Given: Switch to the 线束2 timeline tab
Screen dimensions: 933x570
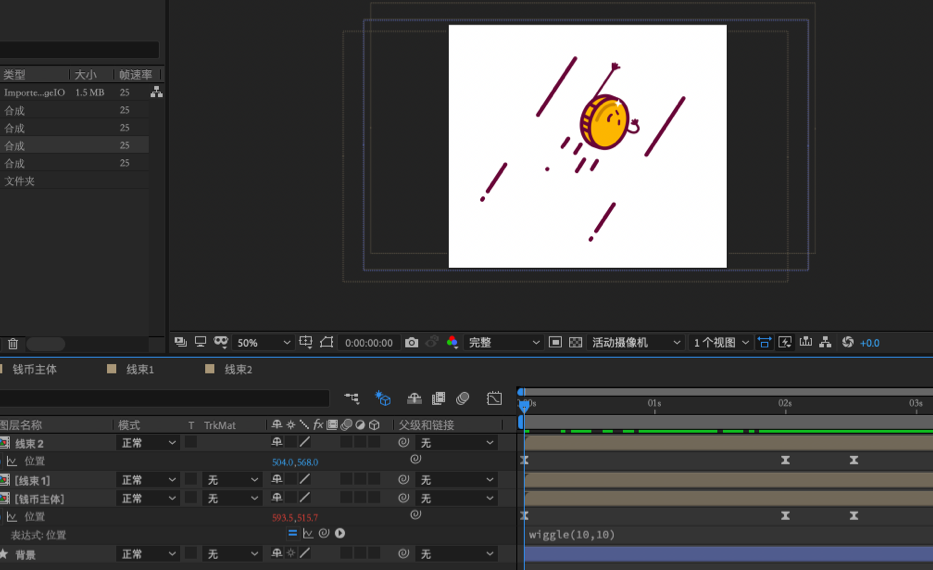Looking at the screenshot, I should click(238, 369).
